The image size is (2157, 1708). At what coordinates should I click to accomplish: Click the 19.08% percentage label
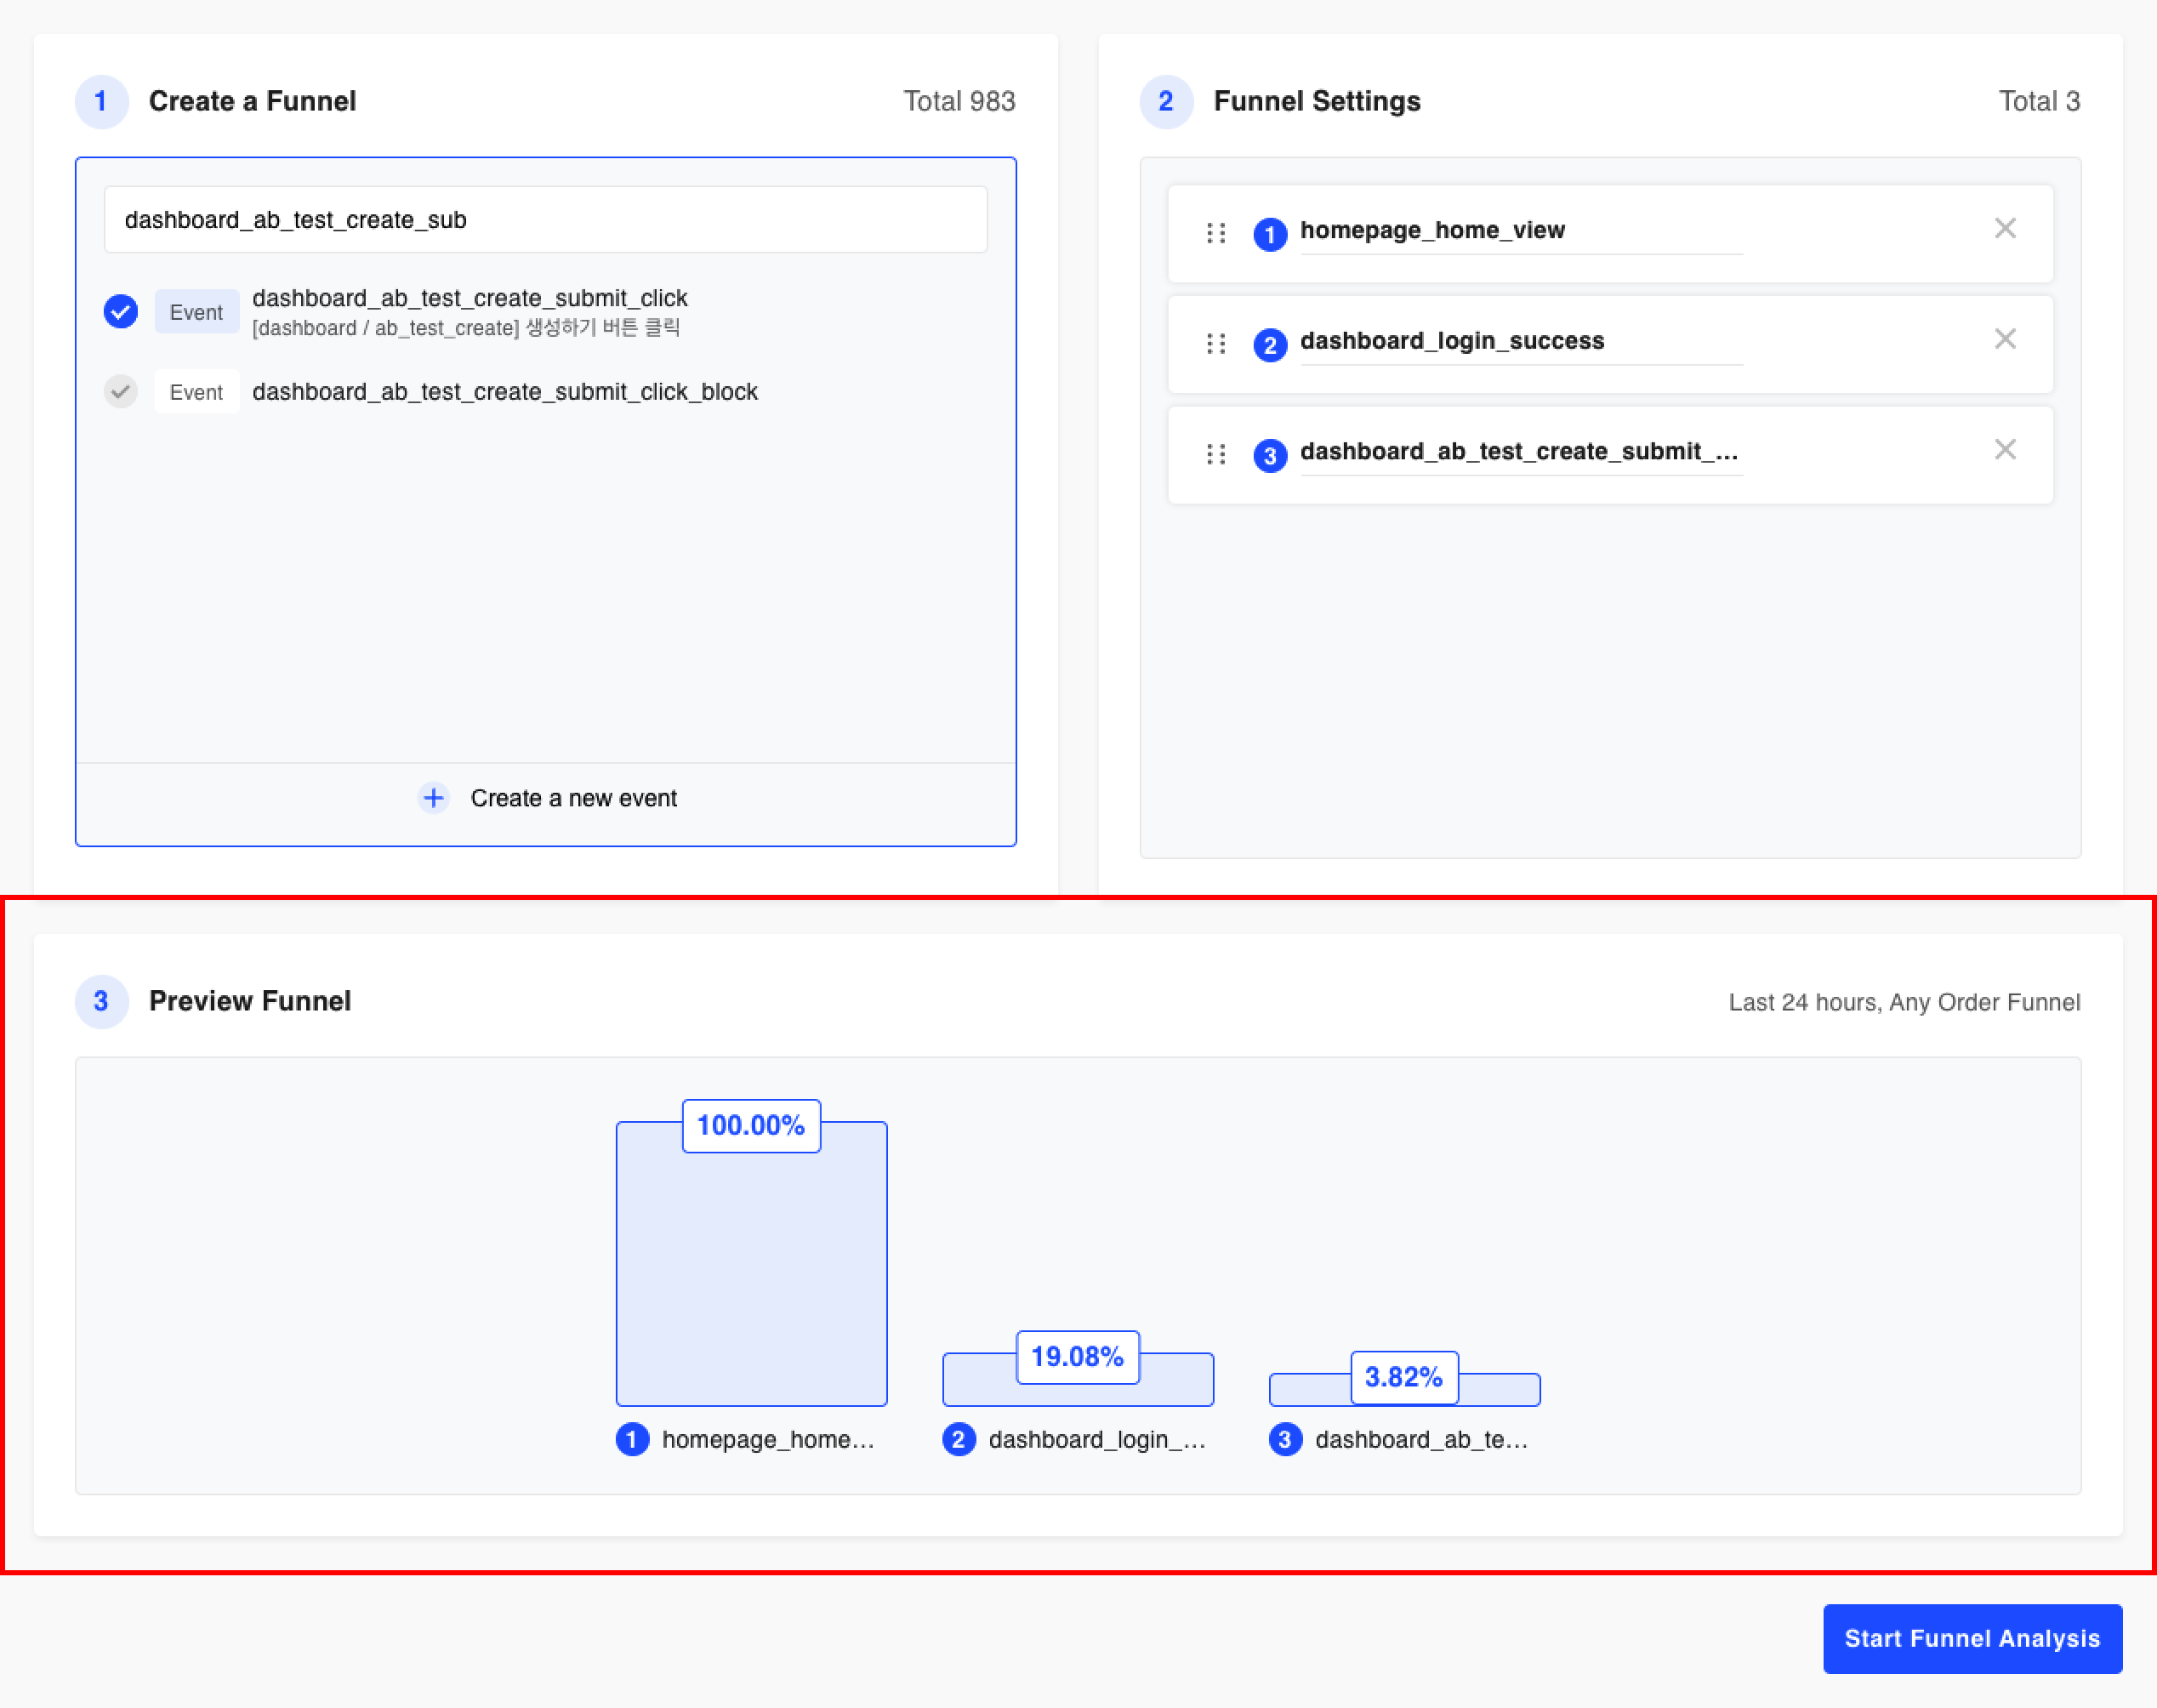[x=1077, y=1357]
